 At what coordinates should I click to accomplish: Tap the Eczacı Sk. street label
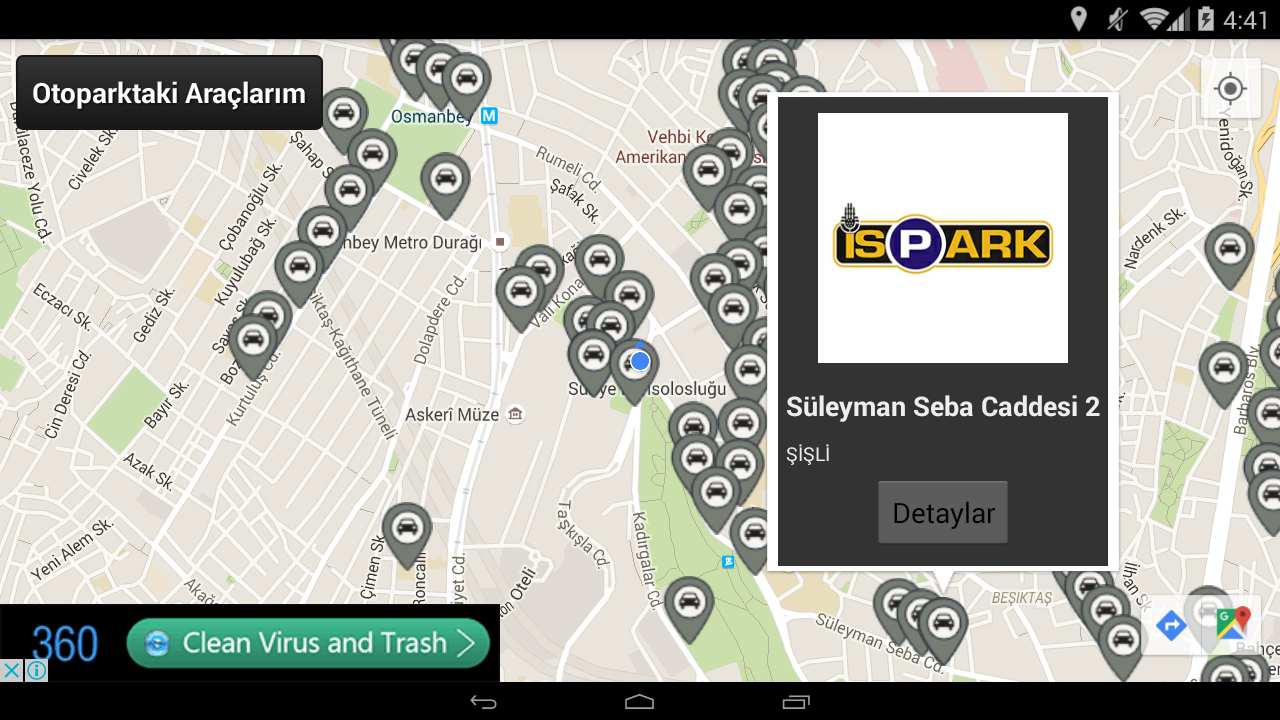(x=63, y=306)
